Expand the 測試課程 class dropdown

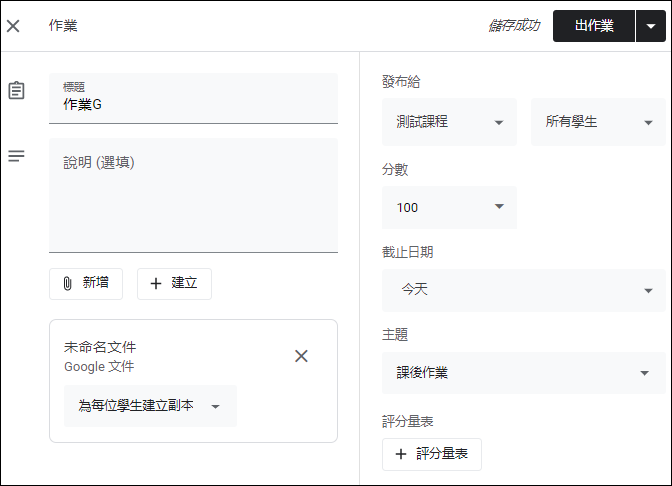click(449, 122)
